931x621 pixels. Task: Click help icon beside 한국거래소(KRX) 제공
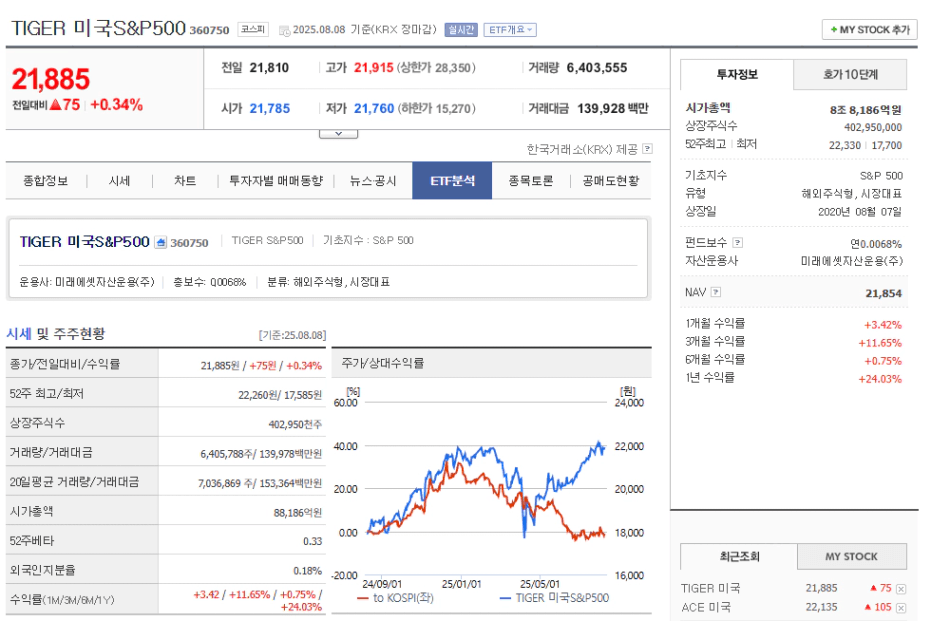tap(648, 148)
